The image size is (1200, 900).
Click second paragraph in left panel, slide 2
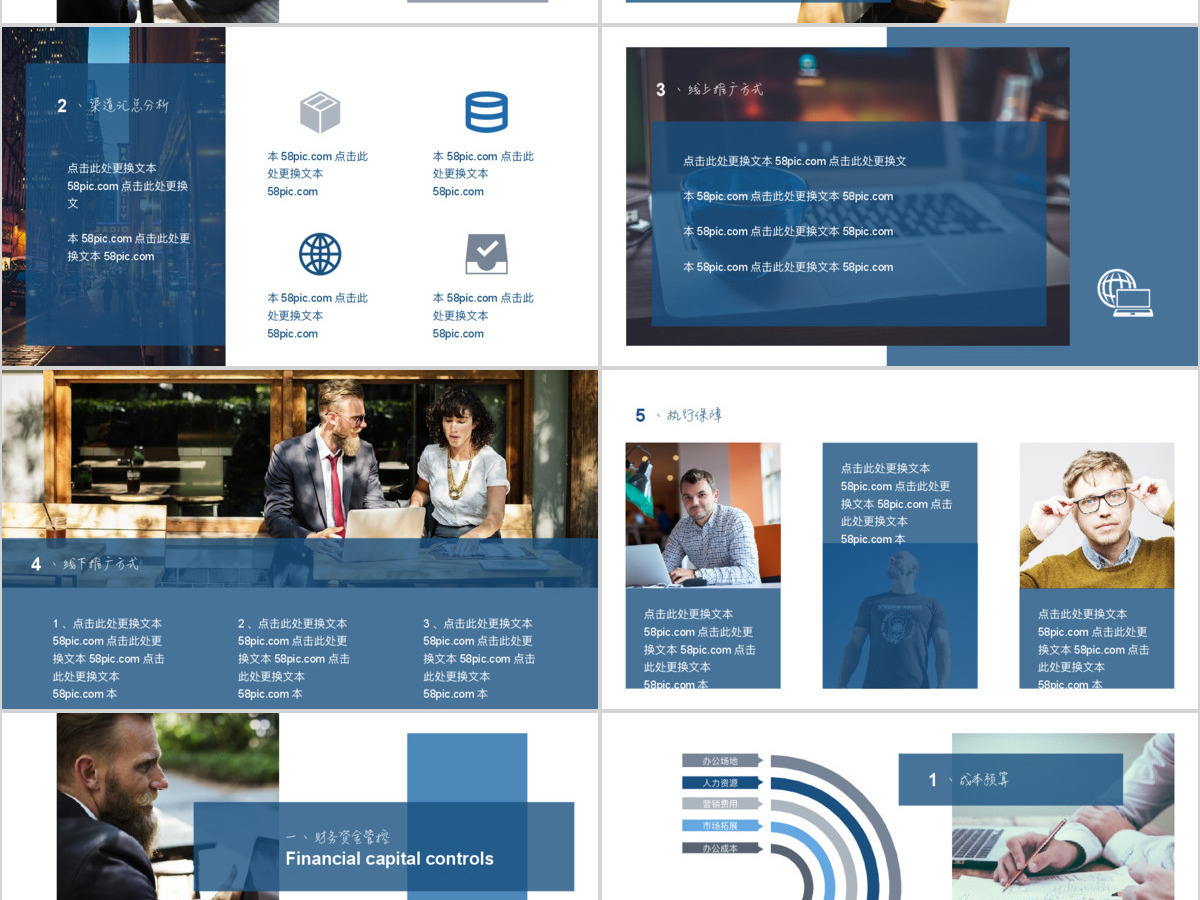tap(129, 247)
